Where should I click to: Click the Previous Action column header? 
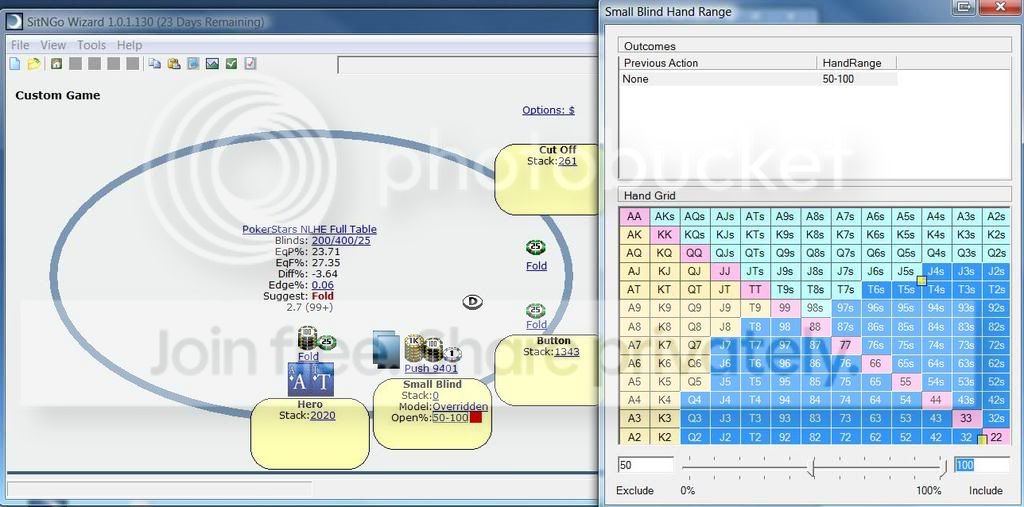point(718,63)
